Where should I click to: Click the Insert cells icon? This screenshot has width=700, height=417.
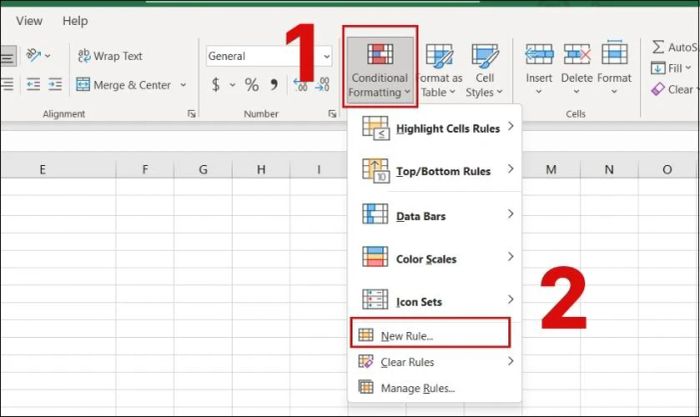[539, 54]
